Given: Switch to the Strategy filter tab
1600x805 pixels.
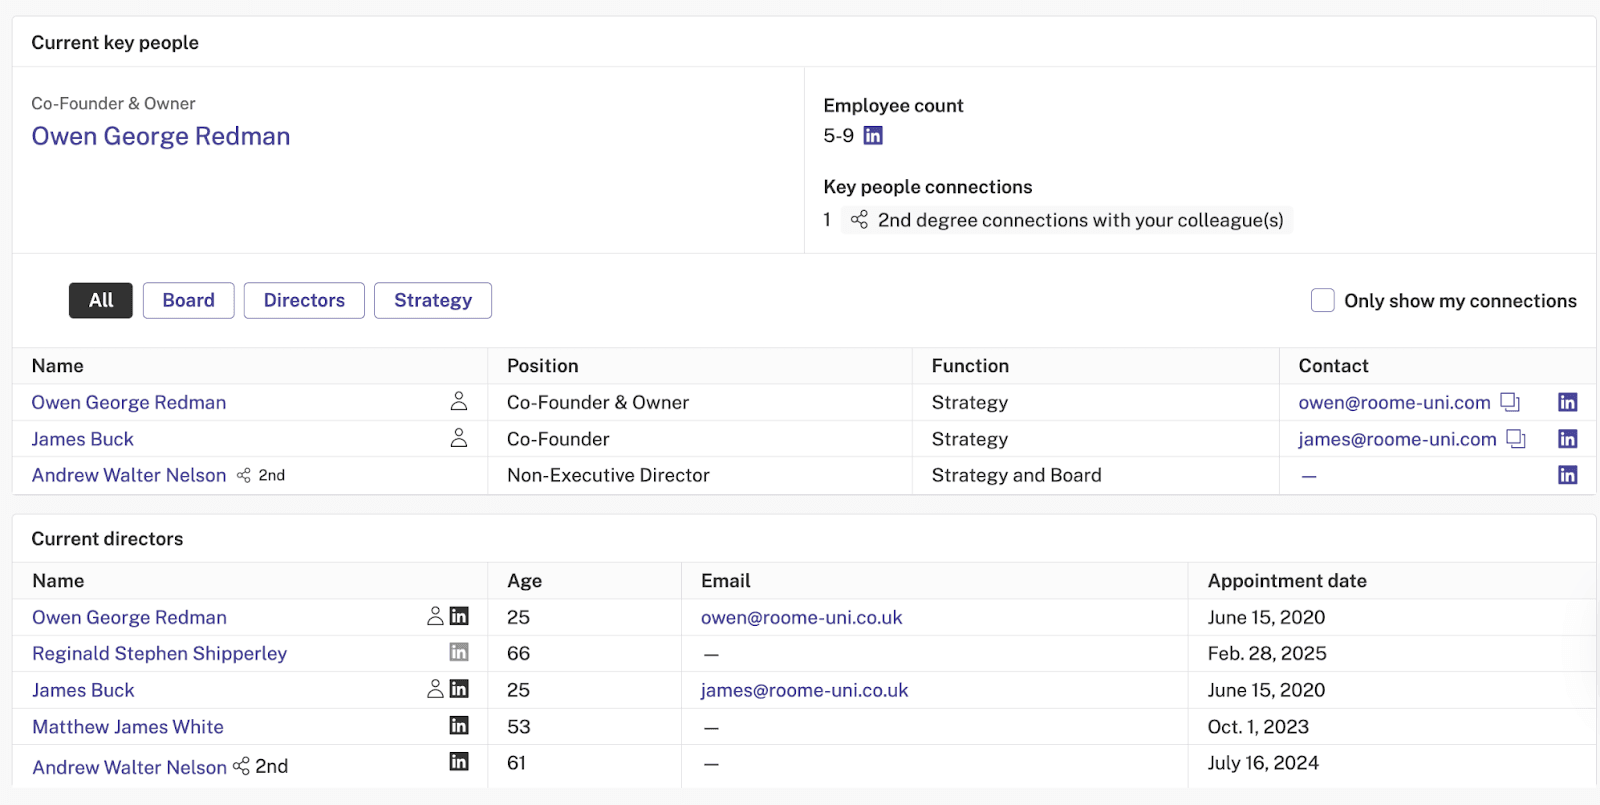Looking at the screenshot, I should 433,300.
